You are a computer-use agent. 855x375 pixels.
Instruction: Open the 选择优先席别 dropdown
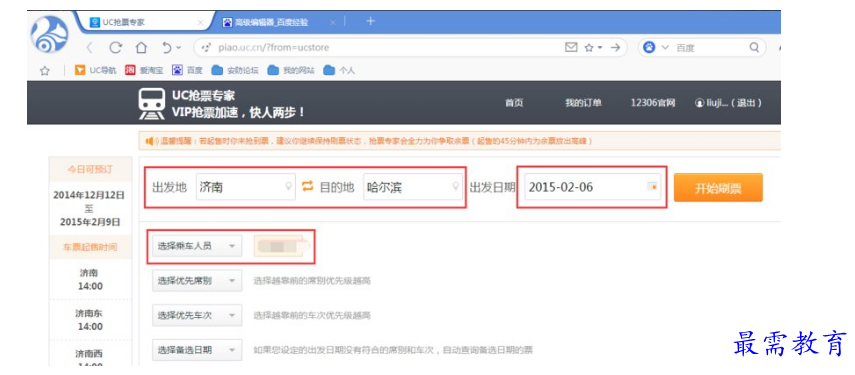[x=196, y=281]
